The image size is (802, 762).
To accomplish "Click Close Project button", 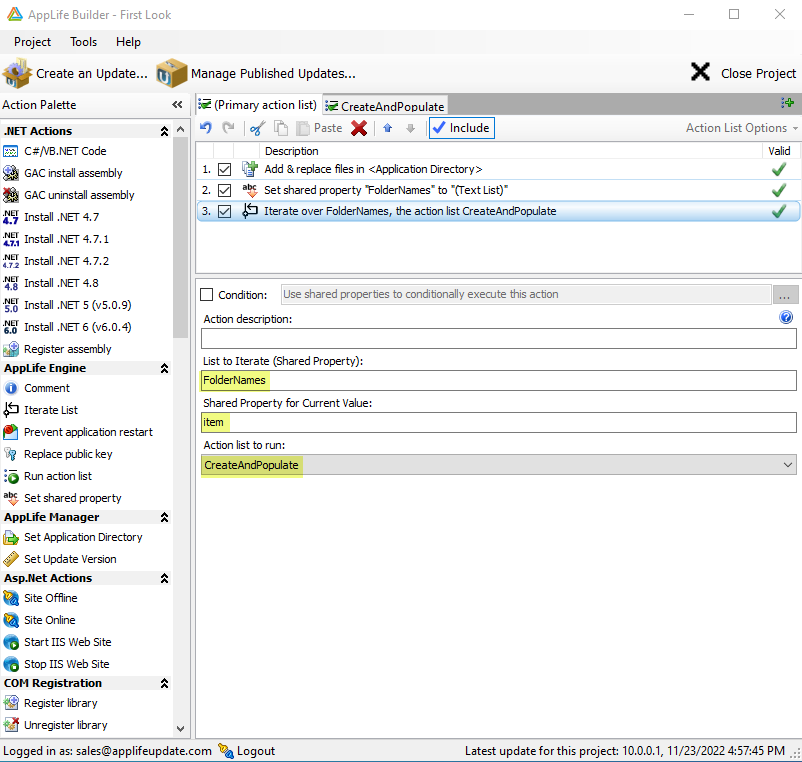I will 743,73.
